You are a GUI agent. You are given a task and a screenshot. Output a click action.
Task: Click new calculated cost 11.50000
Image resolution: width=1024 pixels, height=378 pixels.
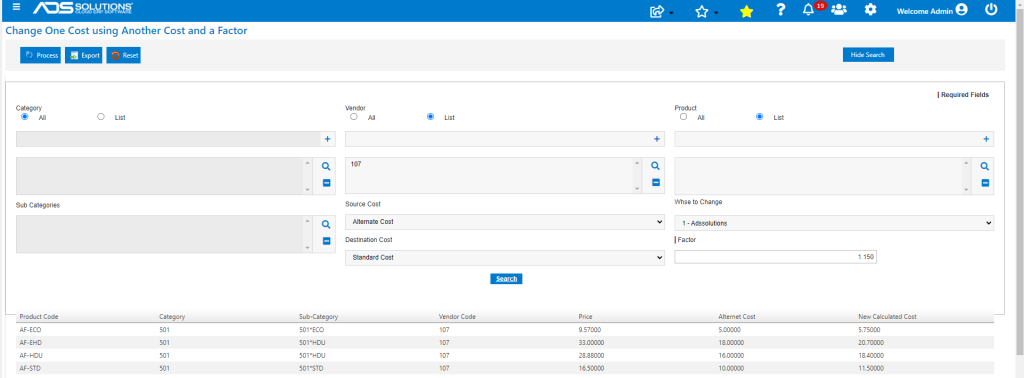[871, 368]
